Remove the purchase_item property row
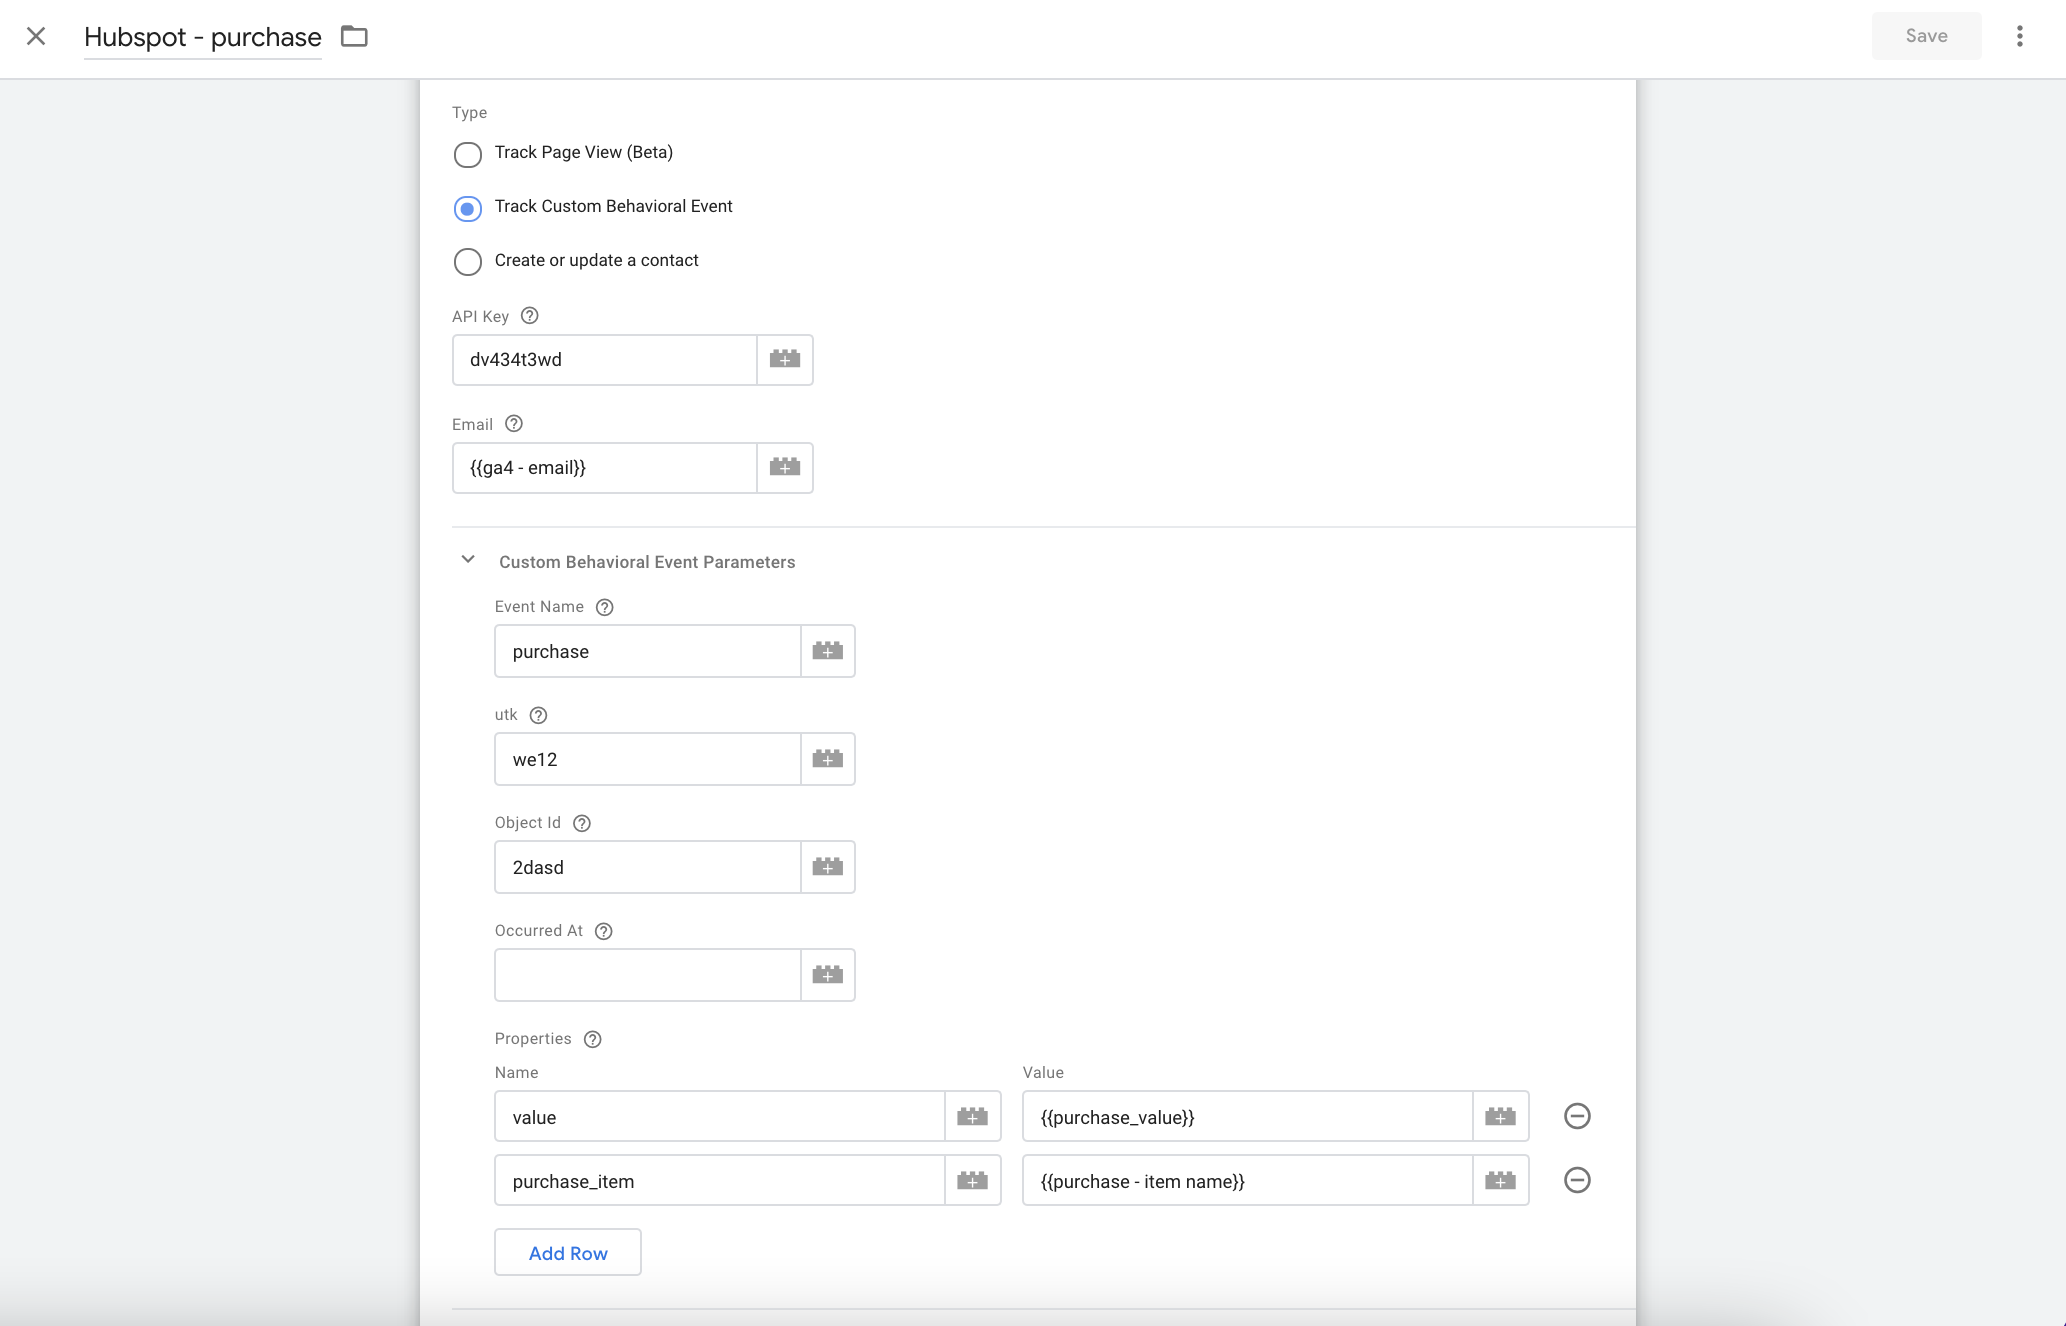 [x=1577, y=1180]
